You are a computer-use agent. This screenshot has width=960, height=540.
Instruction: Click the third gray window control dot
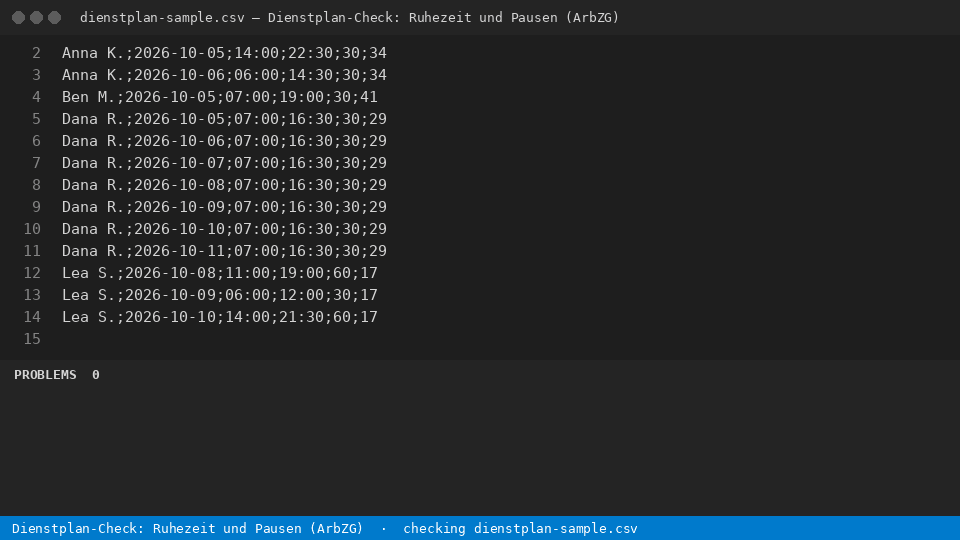click(x=54, y=18)
